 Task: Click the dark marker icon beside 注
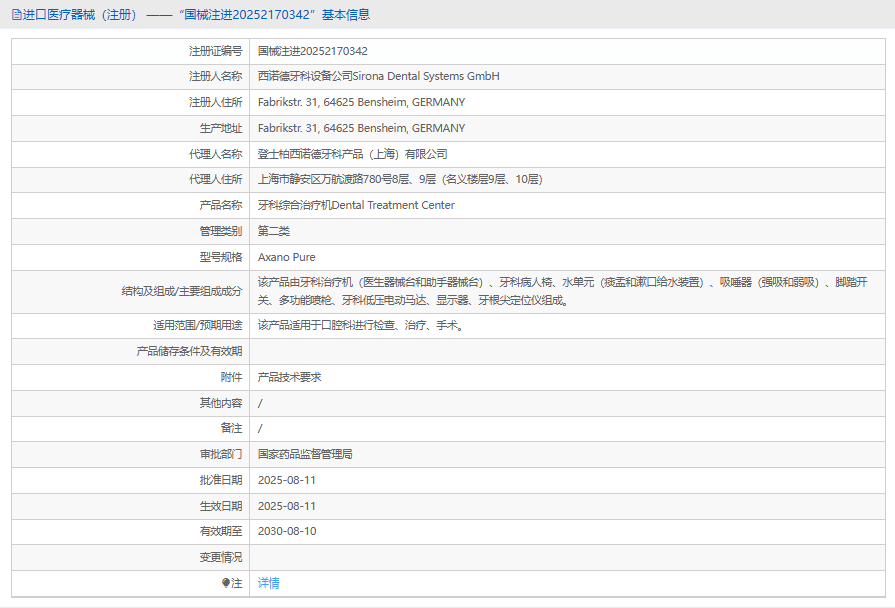pos(225,583)
